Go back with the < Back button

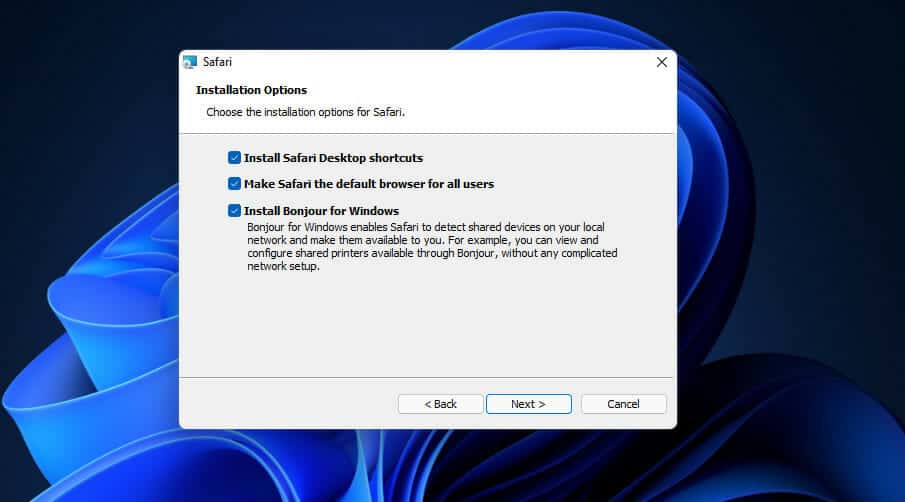click(440, 404)
